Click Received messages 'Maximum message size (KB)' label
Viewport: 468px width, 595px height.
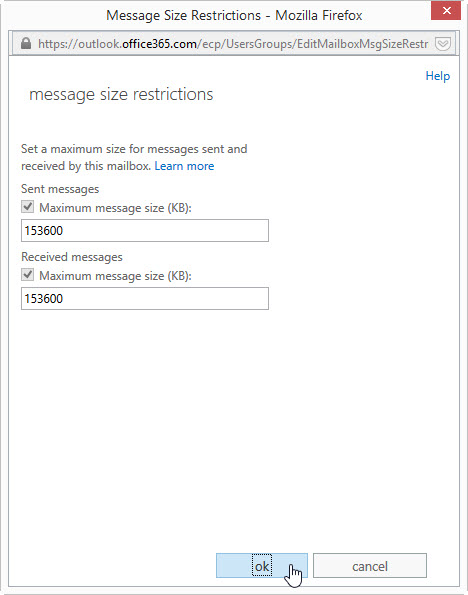tap(115, 276)
